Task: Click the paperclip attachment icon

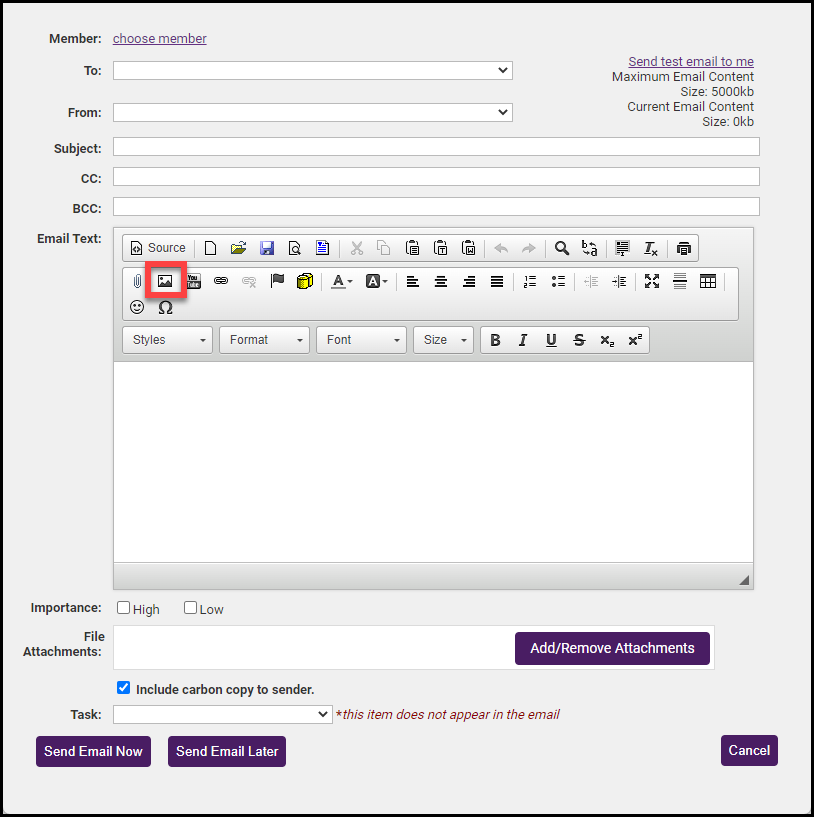Action: click(x=137, y=281)
